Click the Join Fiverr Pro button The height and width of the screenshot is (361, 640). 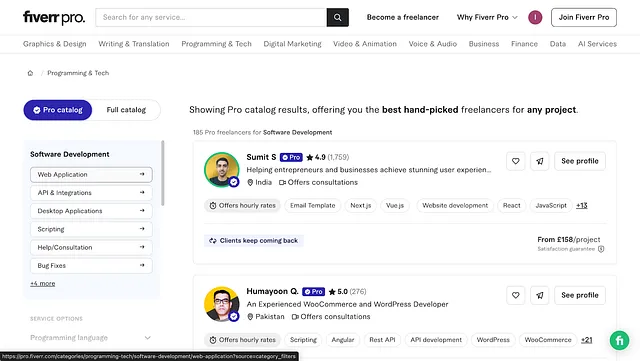point(584,17)
